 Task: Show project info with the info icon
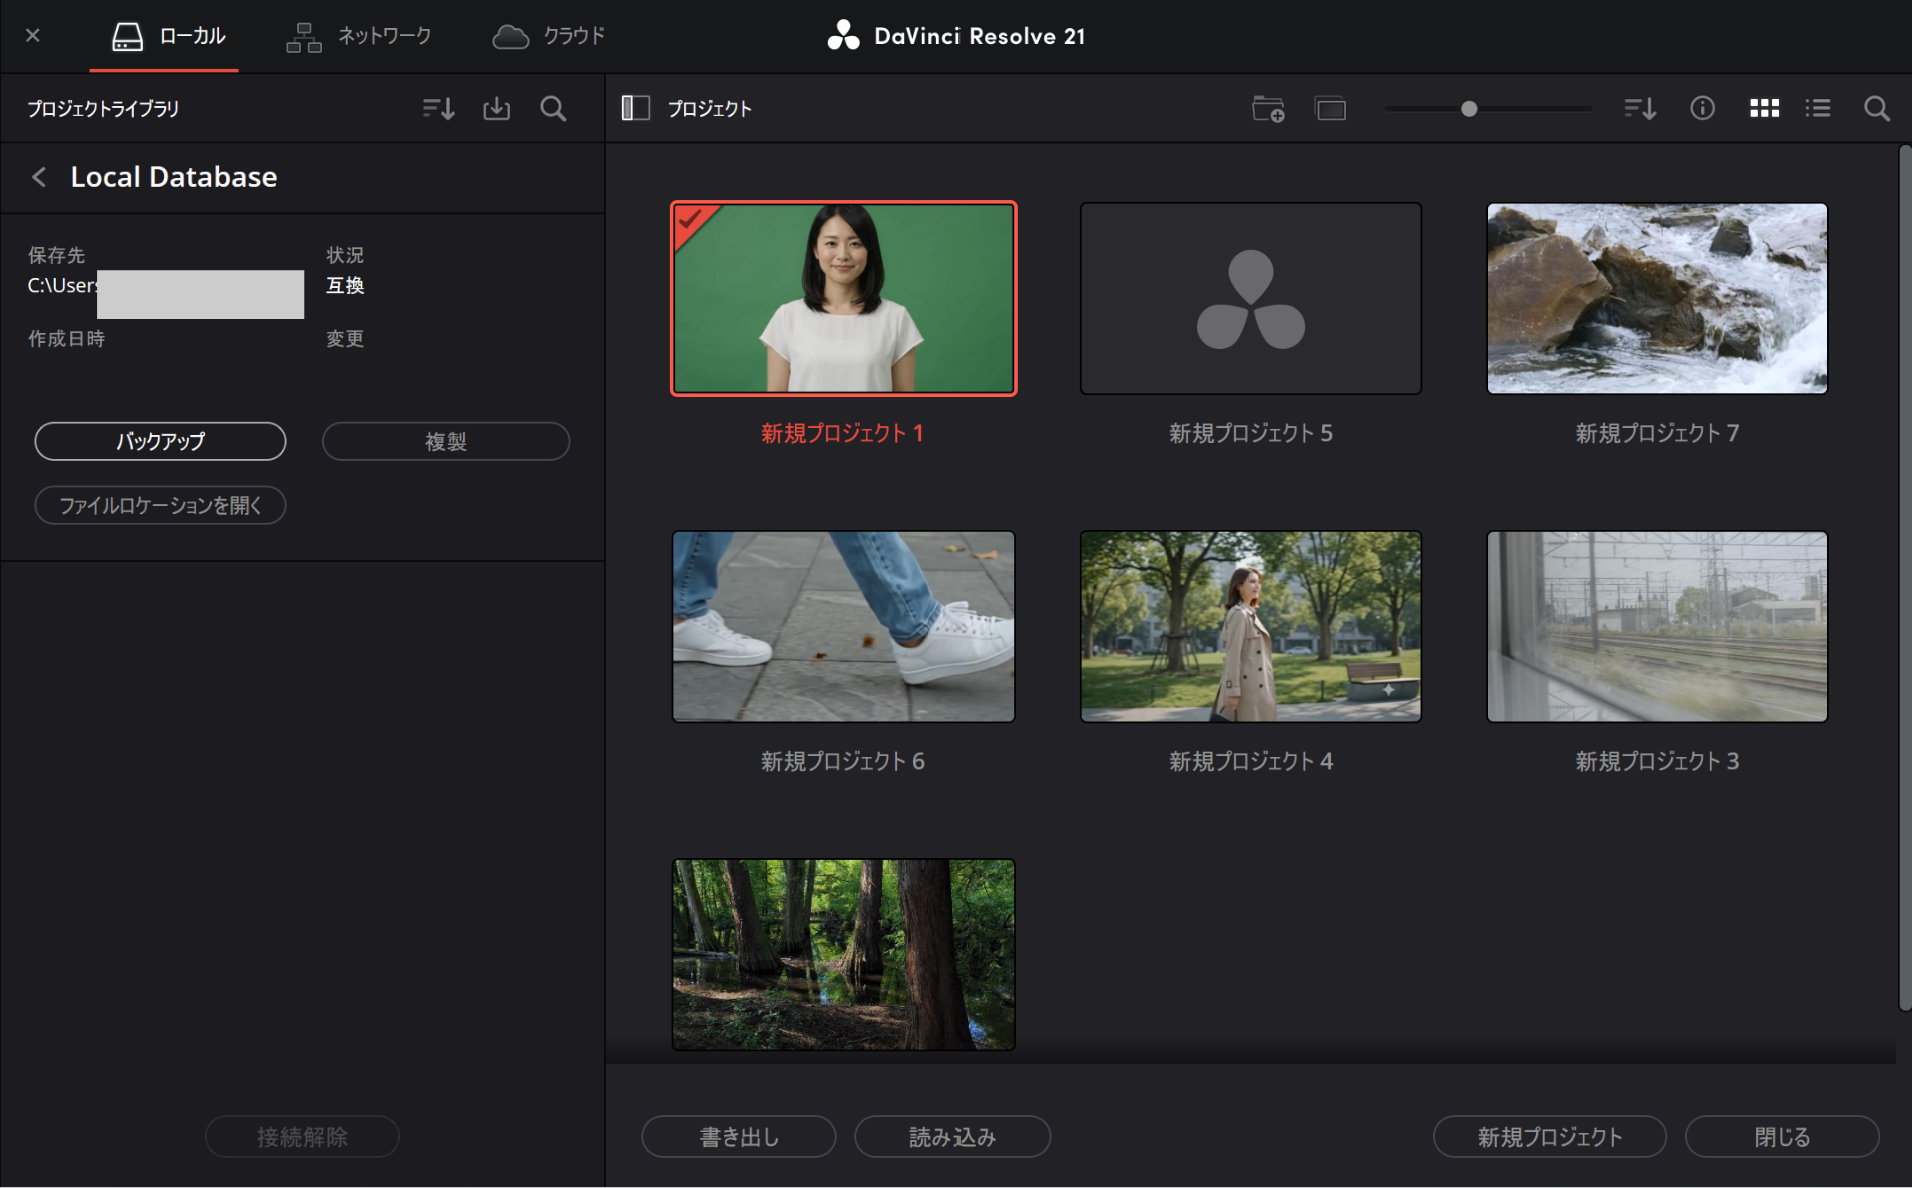click(x=1702, y=108)
